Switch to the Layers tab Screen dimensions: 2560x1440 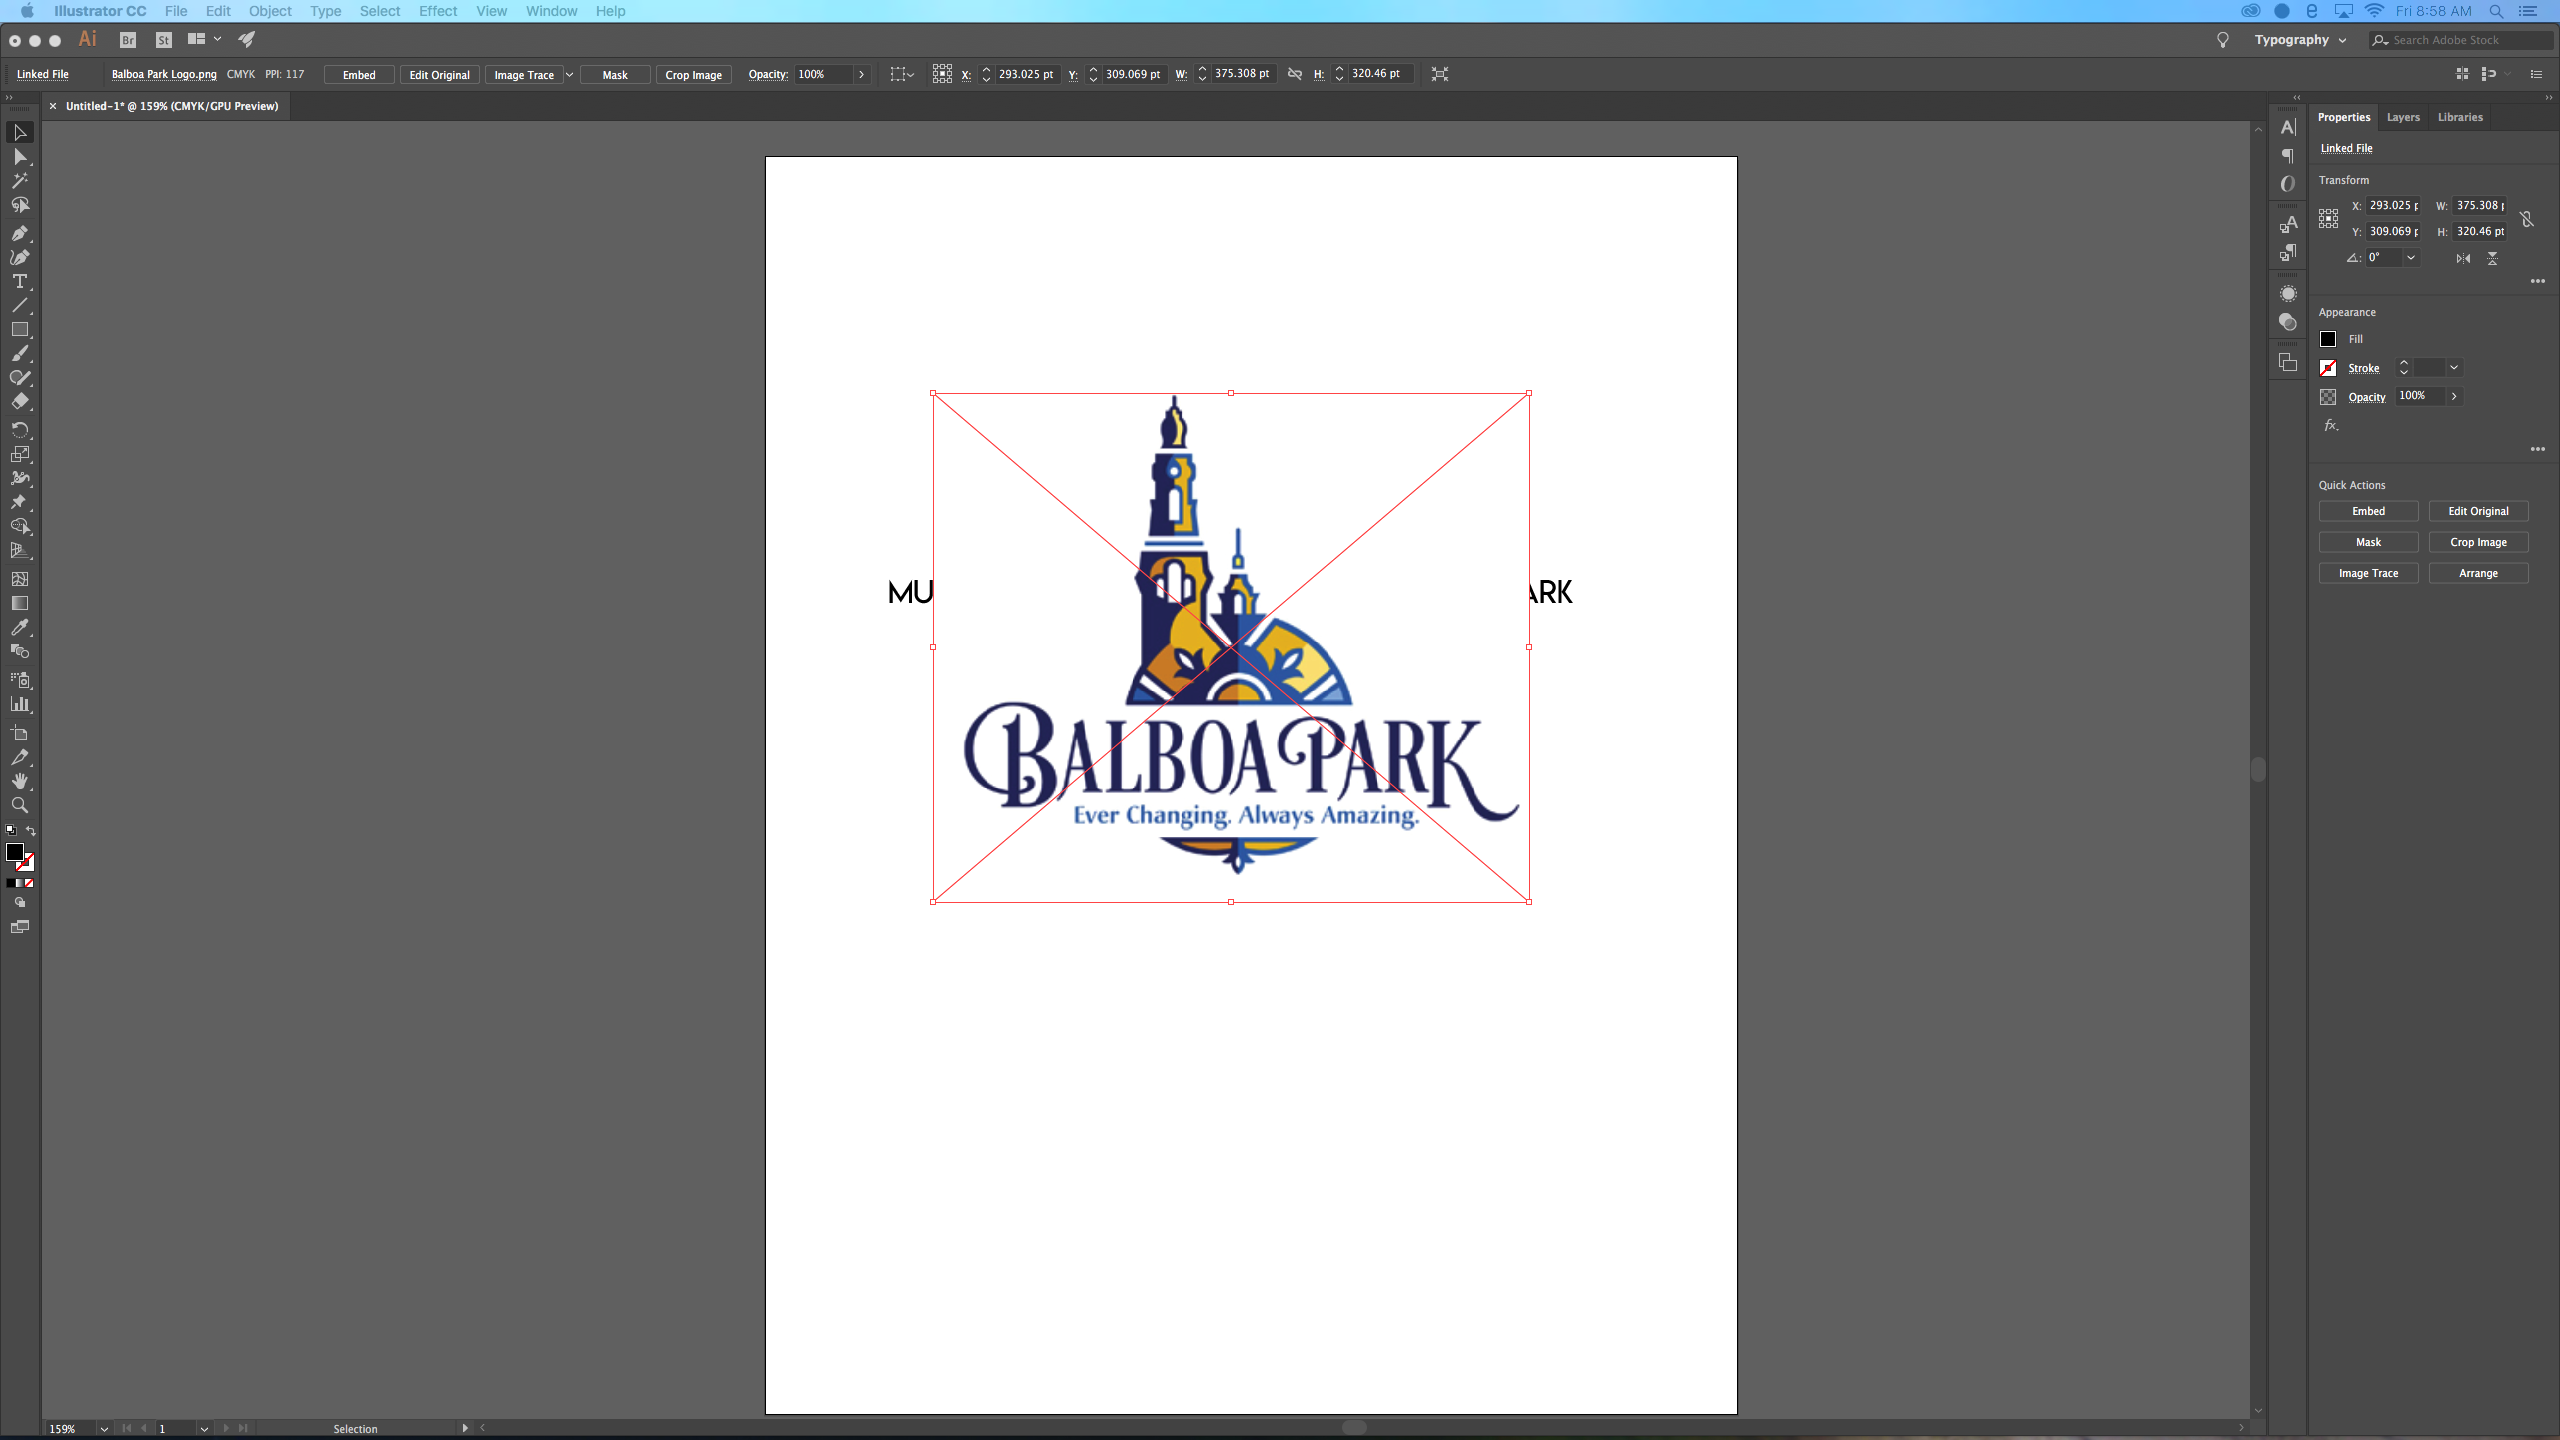(2403, 117)
